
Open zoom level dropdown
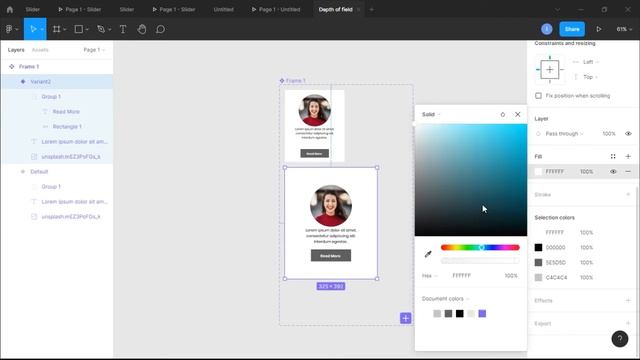pyautogui.click(x=624, y=29)
